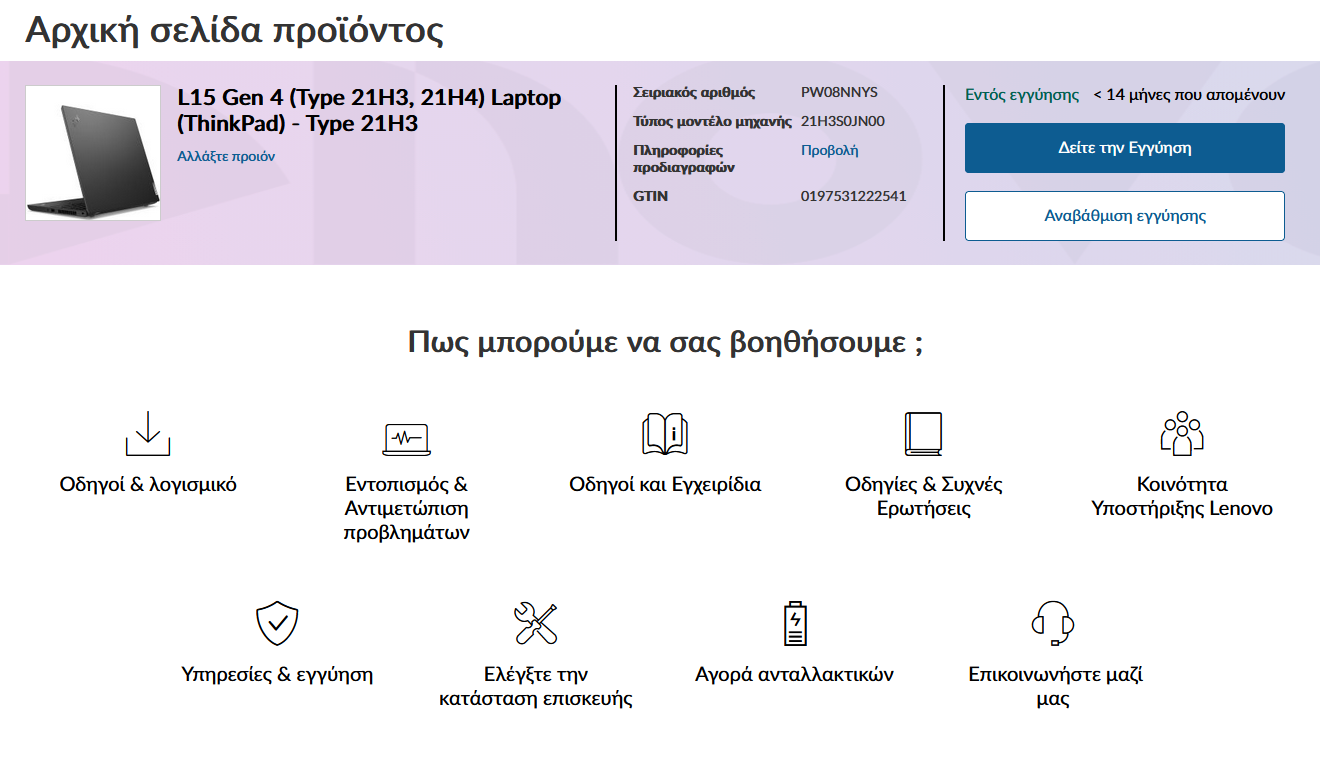Select the diagnostics laptop icon for troubleshooting
1320x757 pixels.
404,436
